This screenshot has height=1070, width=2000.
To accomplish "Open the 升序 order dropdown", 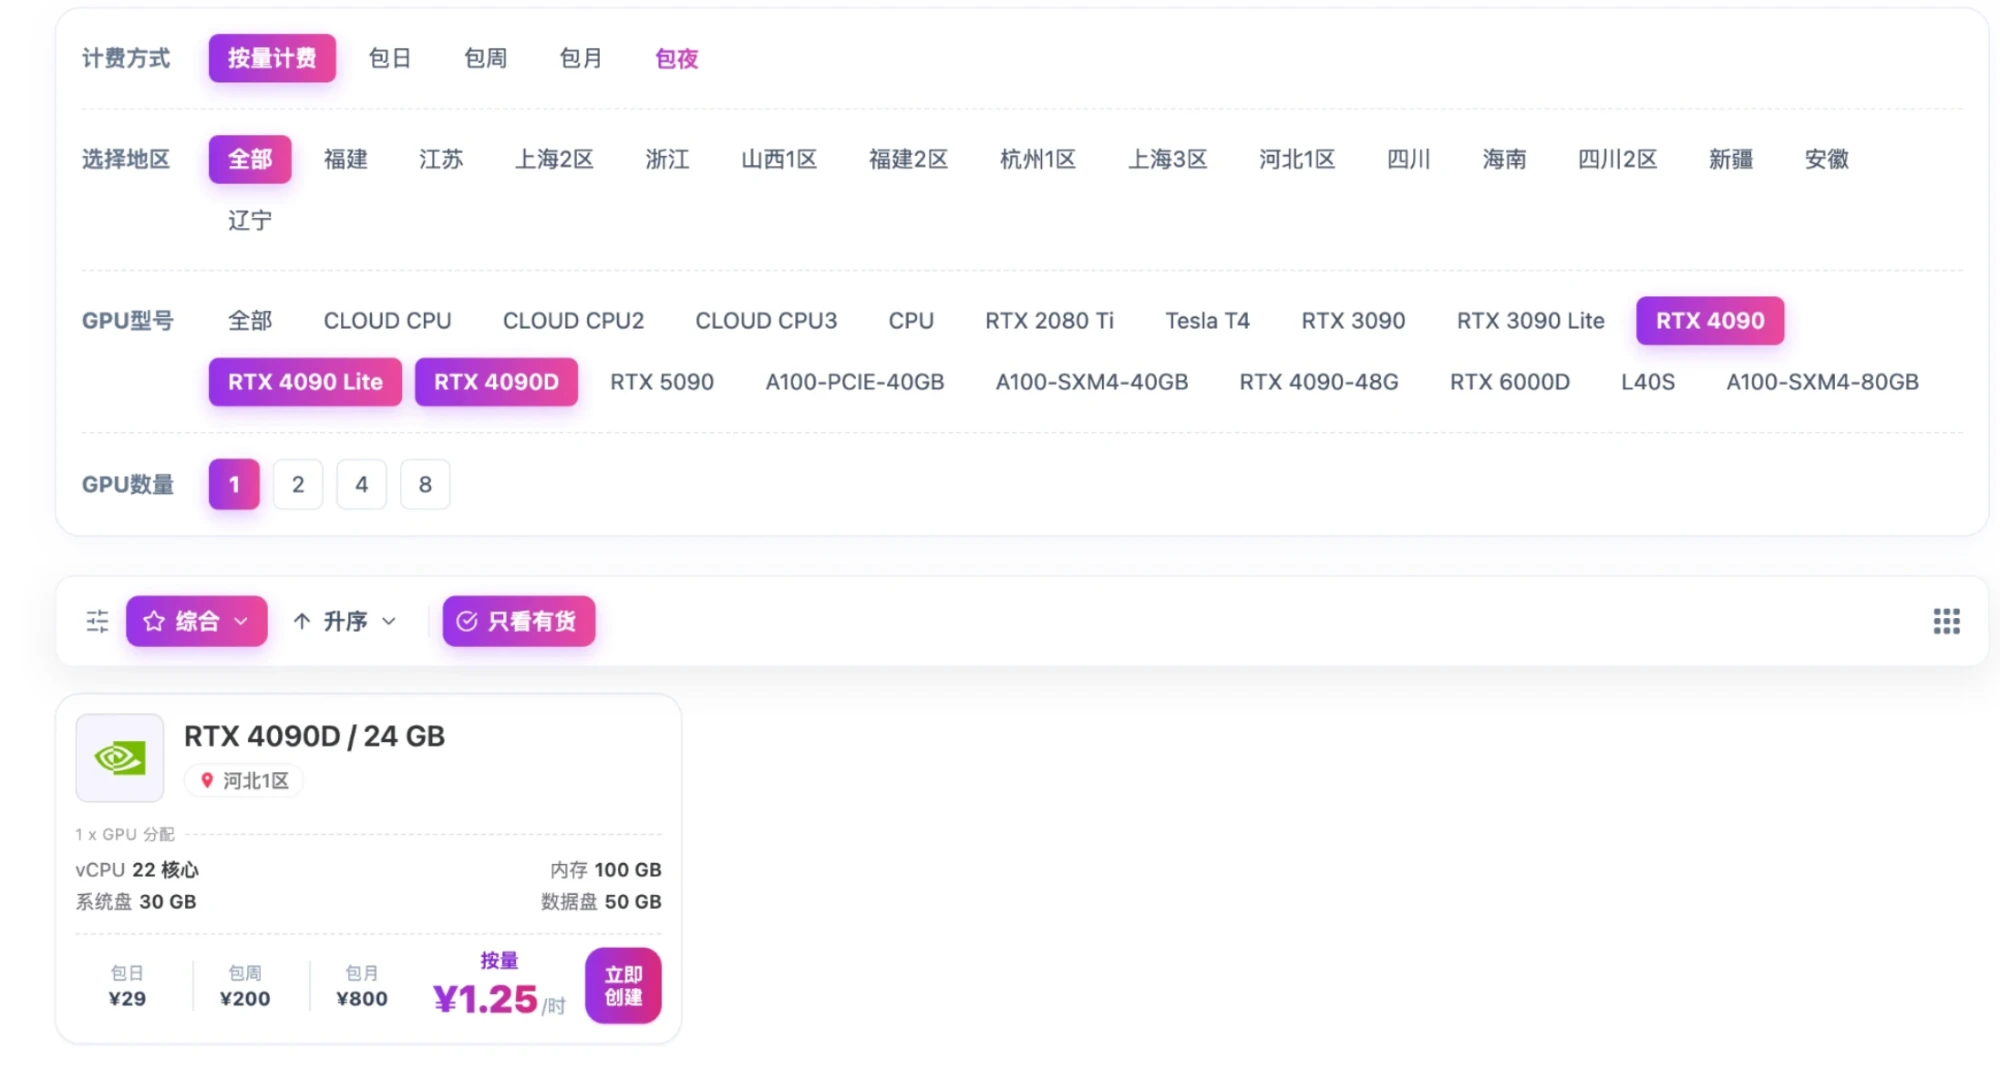I will (346, 621).
